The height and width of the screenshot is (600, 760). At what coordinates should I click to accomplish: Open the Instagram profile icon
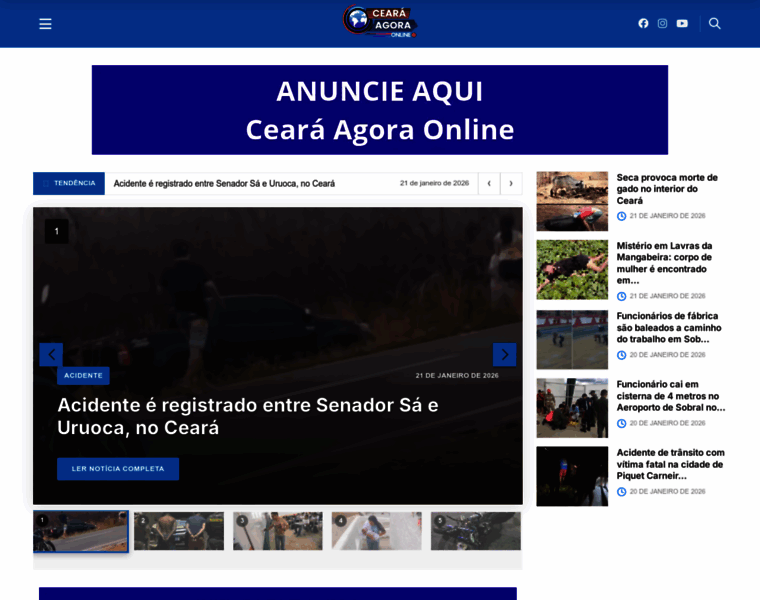click(x=662, y=24)
